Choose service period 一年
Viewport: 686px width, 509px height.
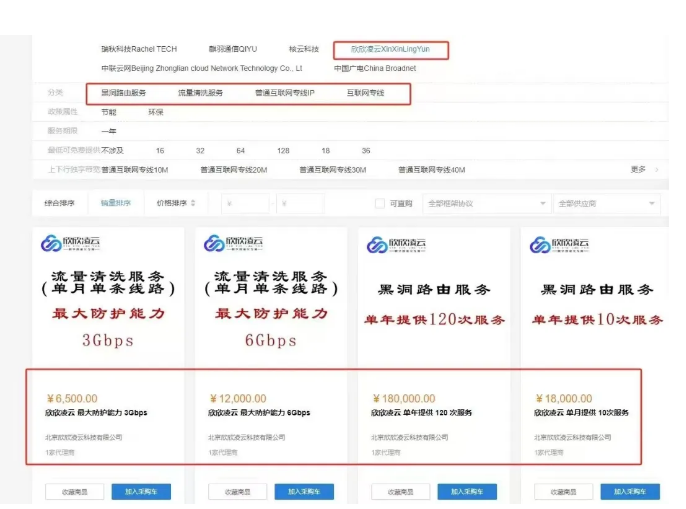click(109, 131)
